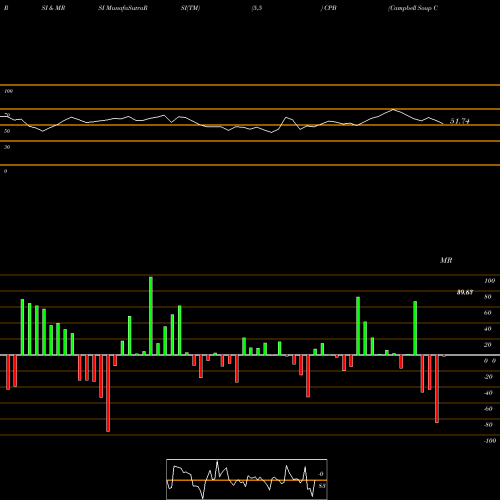Screen dimensions: 500x500
Task: Click the MR axis label -80
Action: pyautogui.click(x=488, y=425)
